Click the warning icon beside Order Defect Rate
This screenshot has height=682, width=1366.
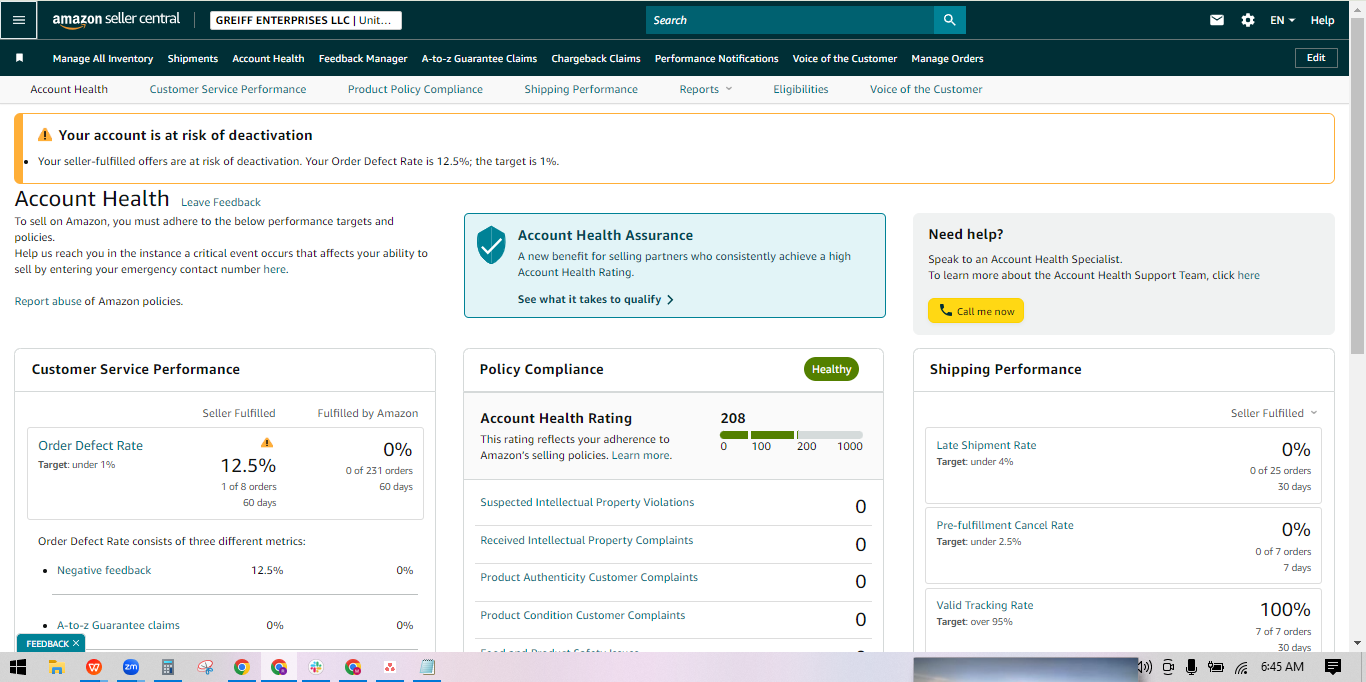pyautogui.click(x=266, y=442)
